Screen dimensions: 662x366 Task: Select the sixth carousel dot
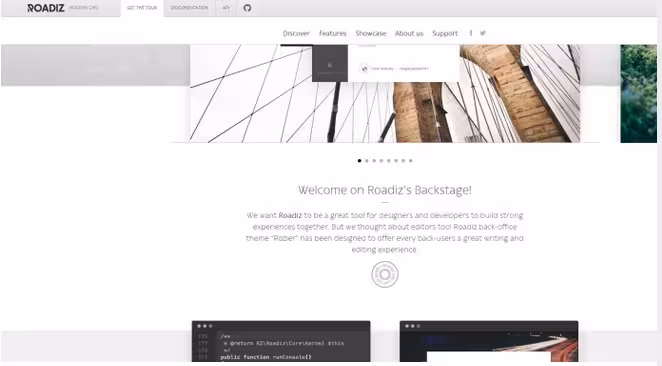396,161
